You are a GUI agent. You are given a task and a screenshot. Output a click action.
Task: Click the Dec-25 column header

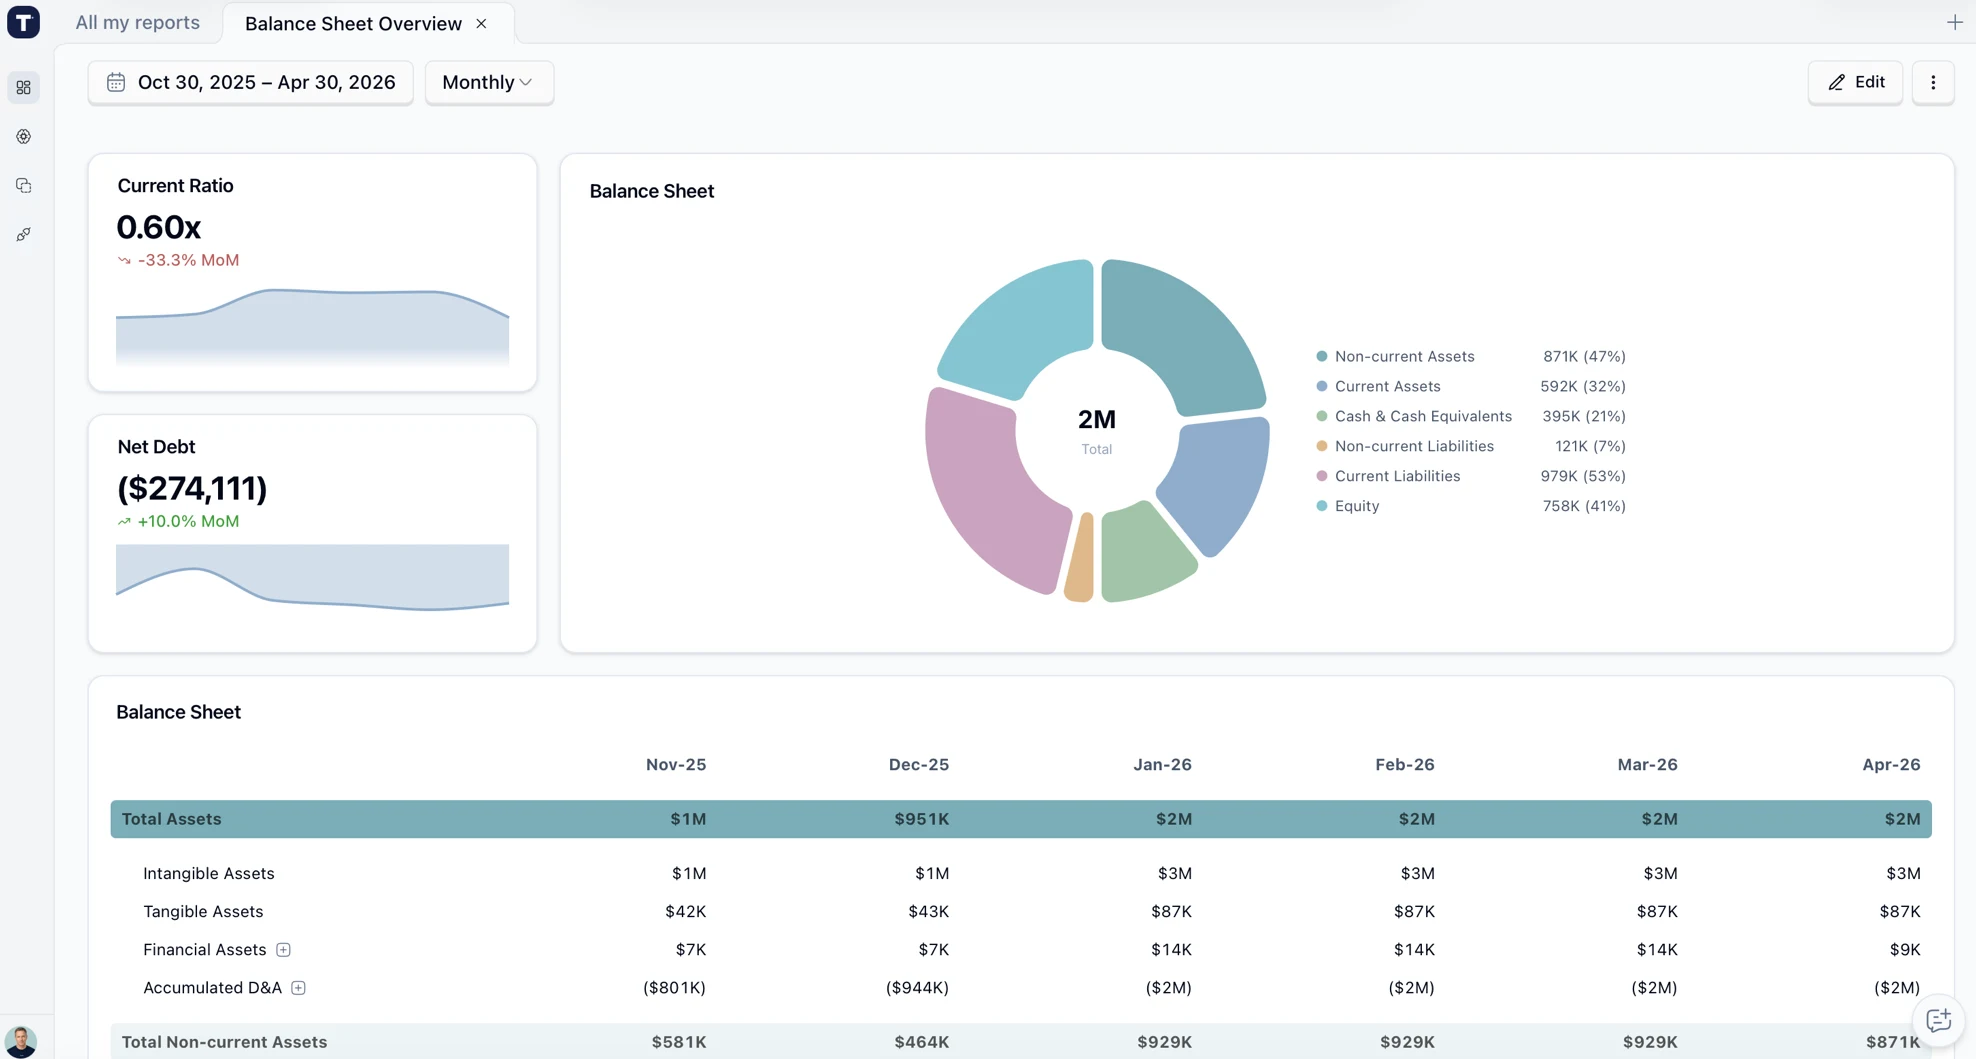[919, 765]
